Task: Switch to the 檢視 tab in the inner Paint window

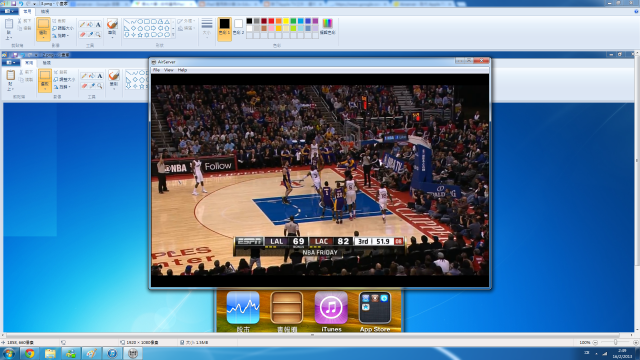Action: [x=47, y=63]
